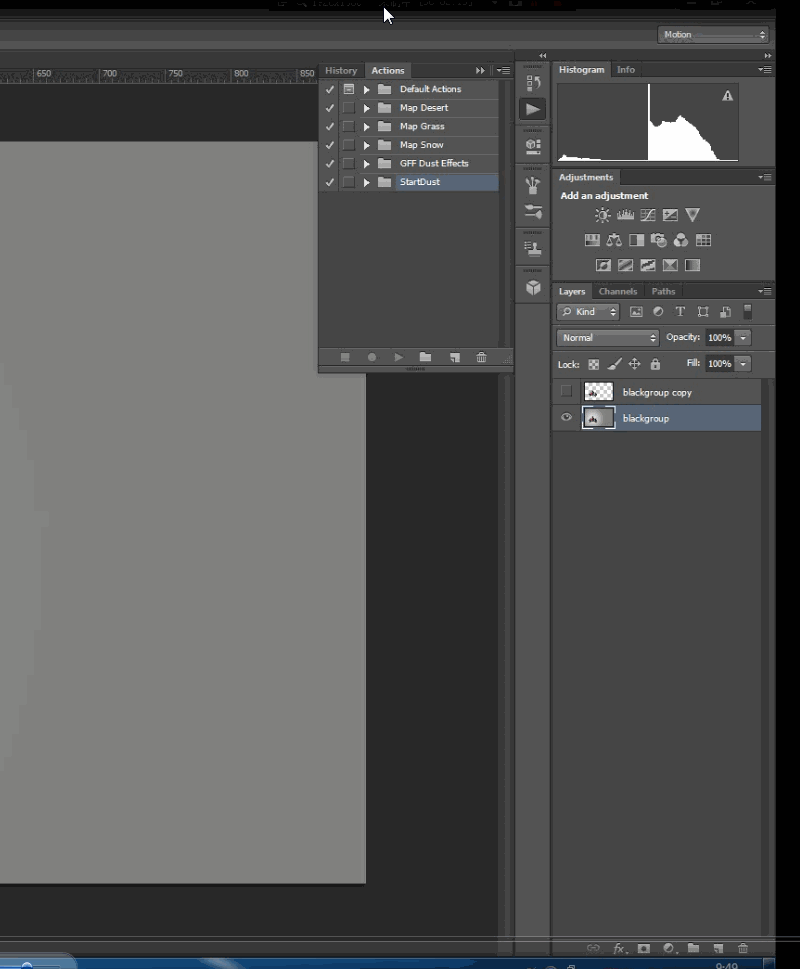This screenshot has width=800, height=969.
Task: Add a Curves adjustment layer
Action: tap(647, 215)
